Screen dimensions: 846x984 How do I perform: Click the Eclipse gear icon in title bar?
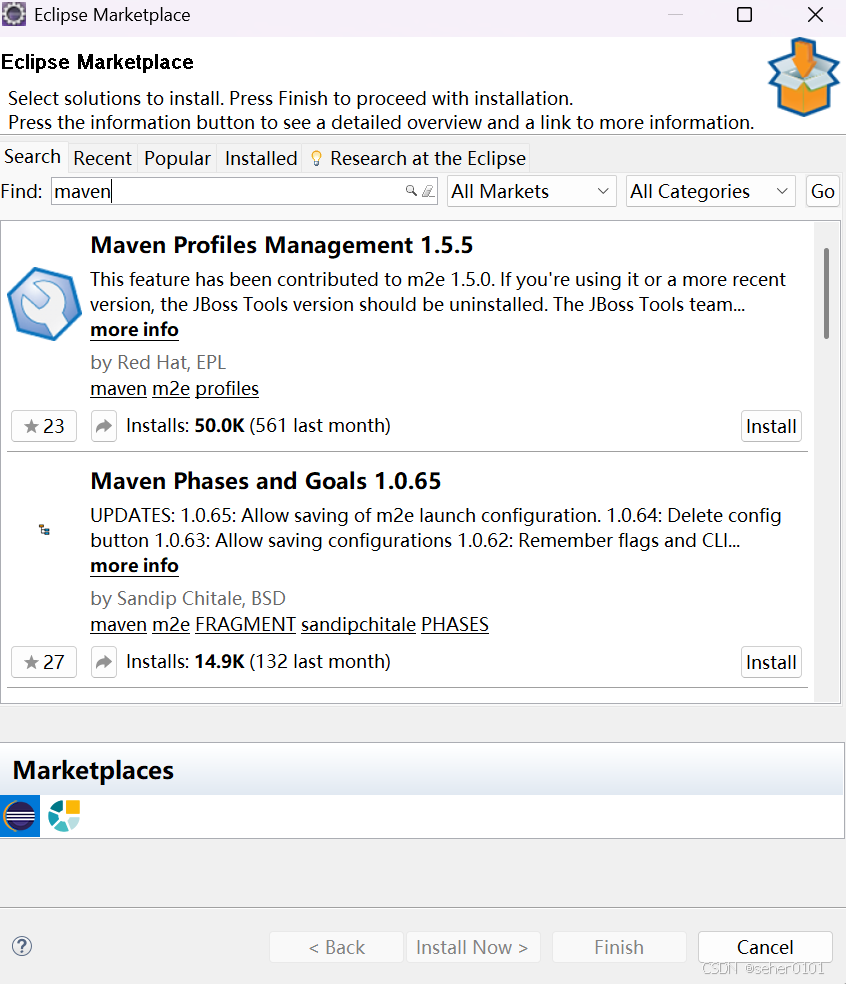click(x=14, y=14)
